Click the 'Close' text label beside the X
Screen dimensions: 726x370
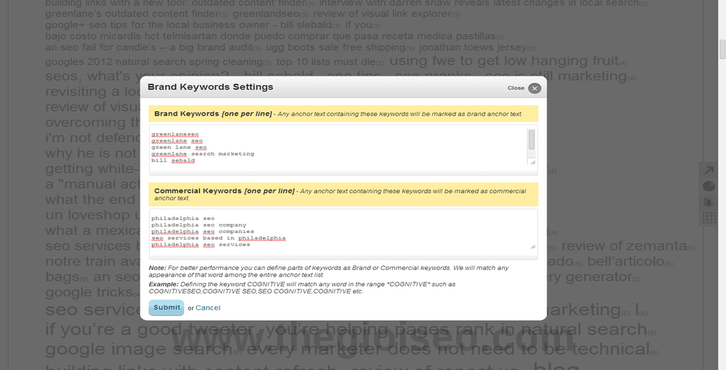click(x=516, y=88)
